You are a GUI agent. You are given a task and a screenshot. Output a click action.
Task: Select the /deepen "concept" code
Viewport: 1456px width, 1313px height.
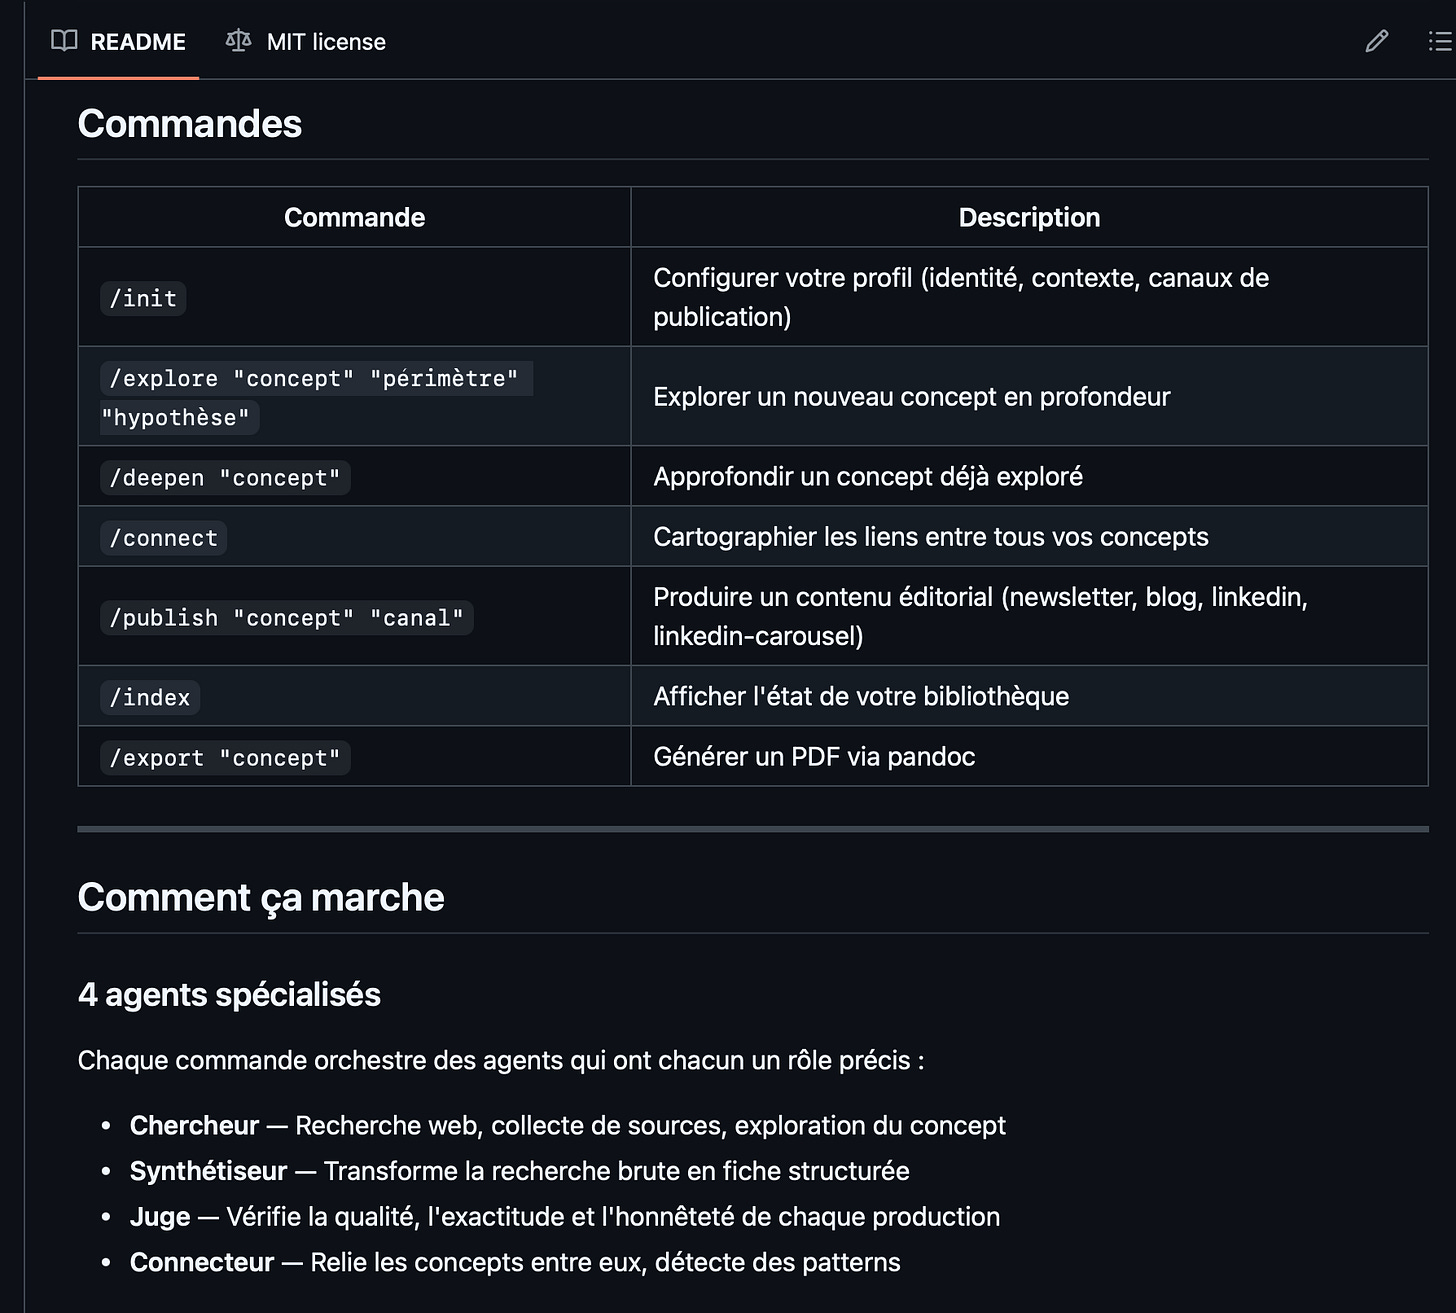coord(225,478)
